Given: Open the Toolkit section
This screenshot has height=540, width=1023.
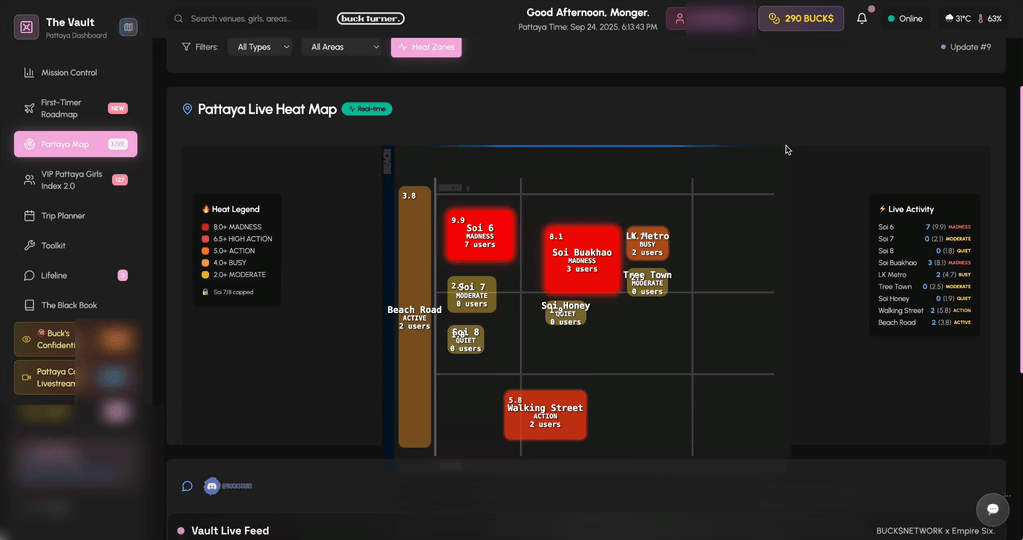Looking at the screenshot, I should [76, 246].
